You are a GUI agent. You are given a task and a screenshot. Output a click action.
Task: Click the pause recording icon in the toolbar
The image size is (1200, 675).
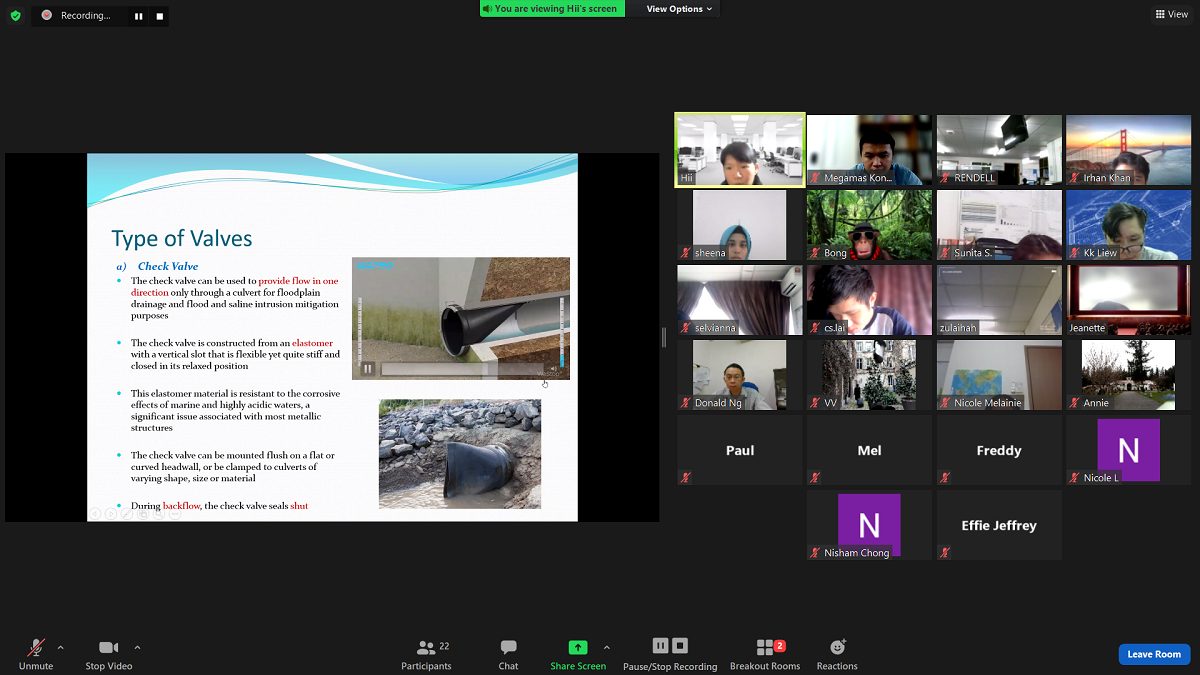tap(660, 646)
